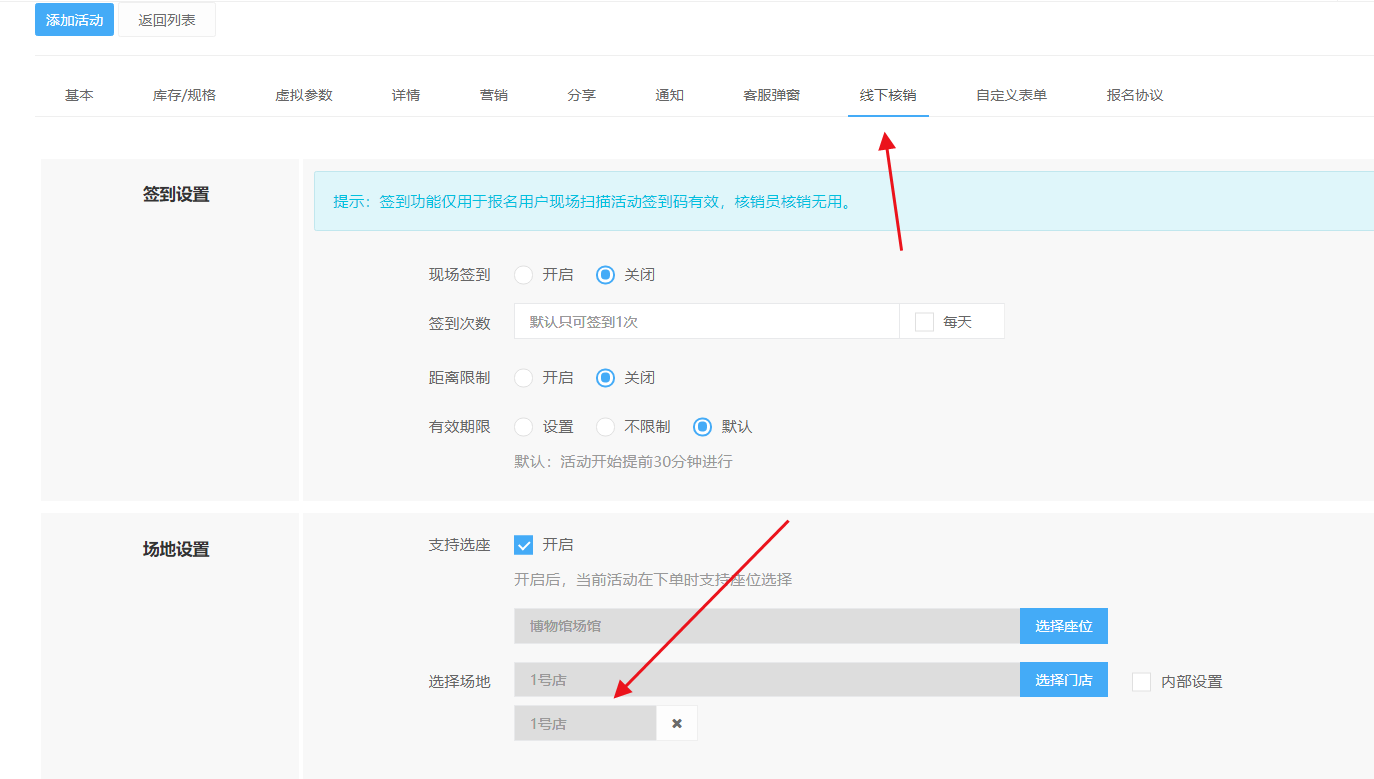This screenshot has height=779, width=1374.
Task: Click the selected 1号店 tag field
Action: pyautogui.click(x=585, y=723)
